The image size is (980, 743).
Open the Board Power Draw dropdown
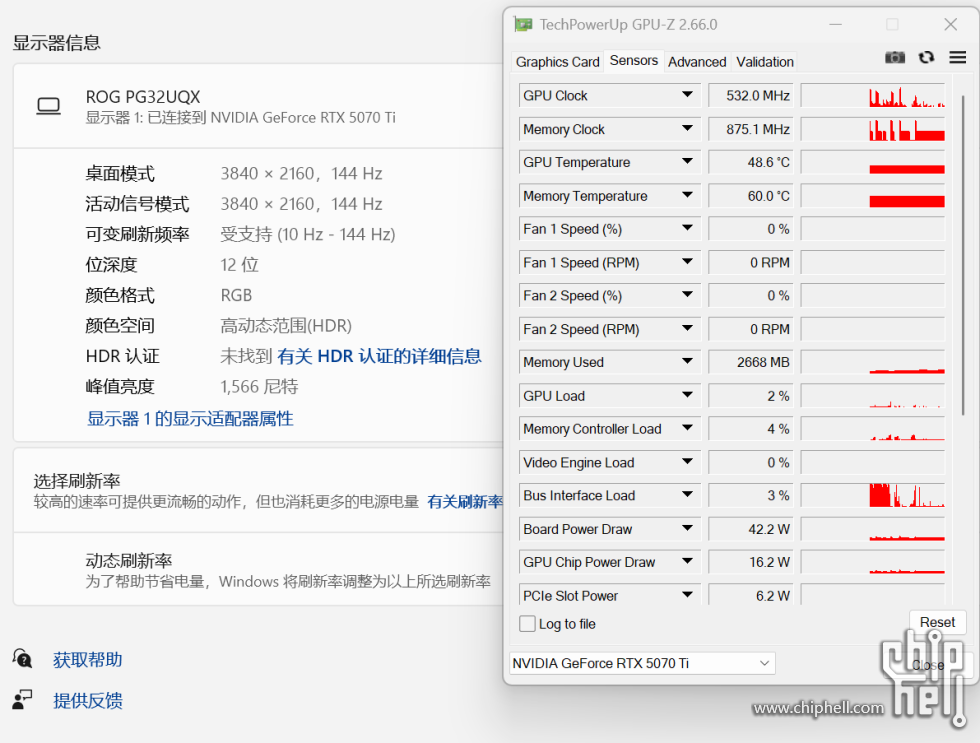(688, 529)
